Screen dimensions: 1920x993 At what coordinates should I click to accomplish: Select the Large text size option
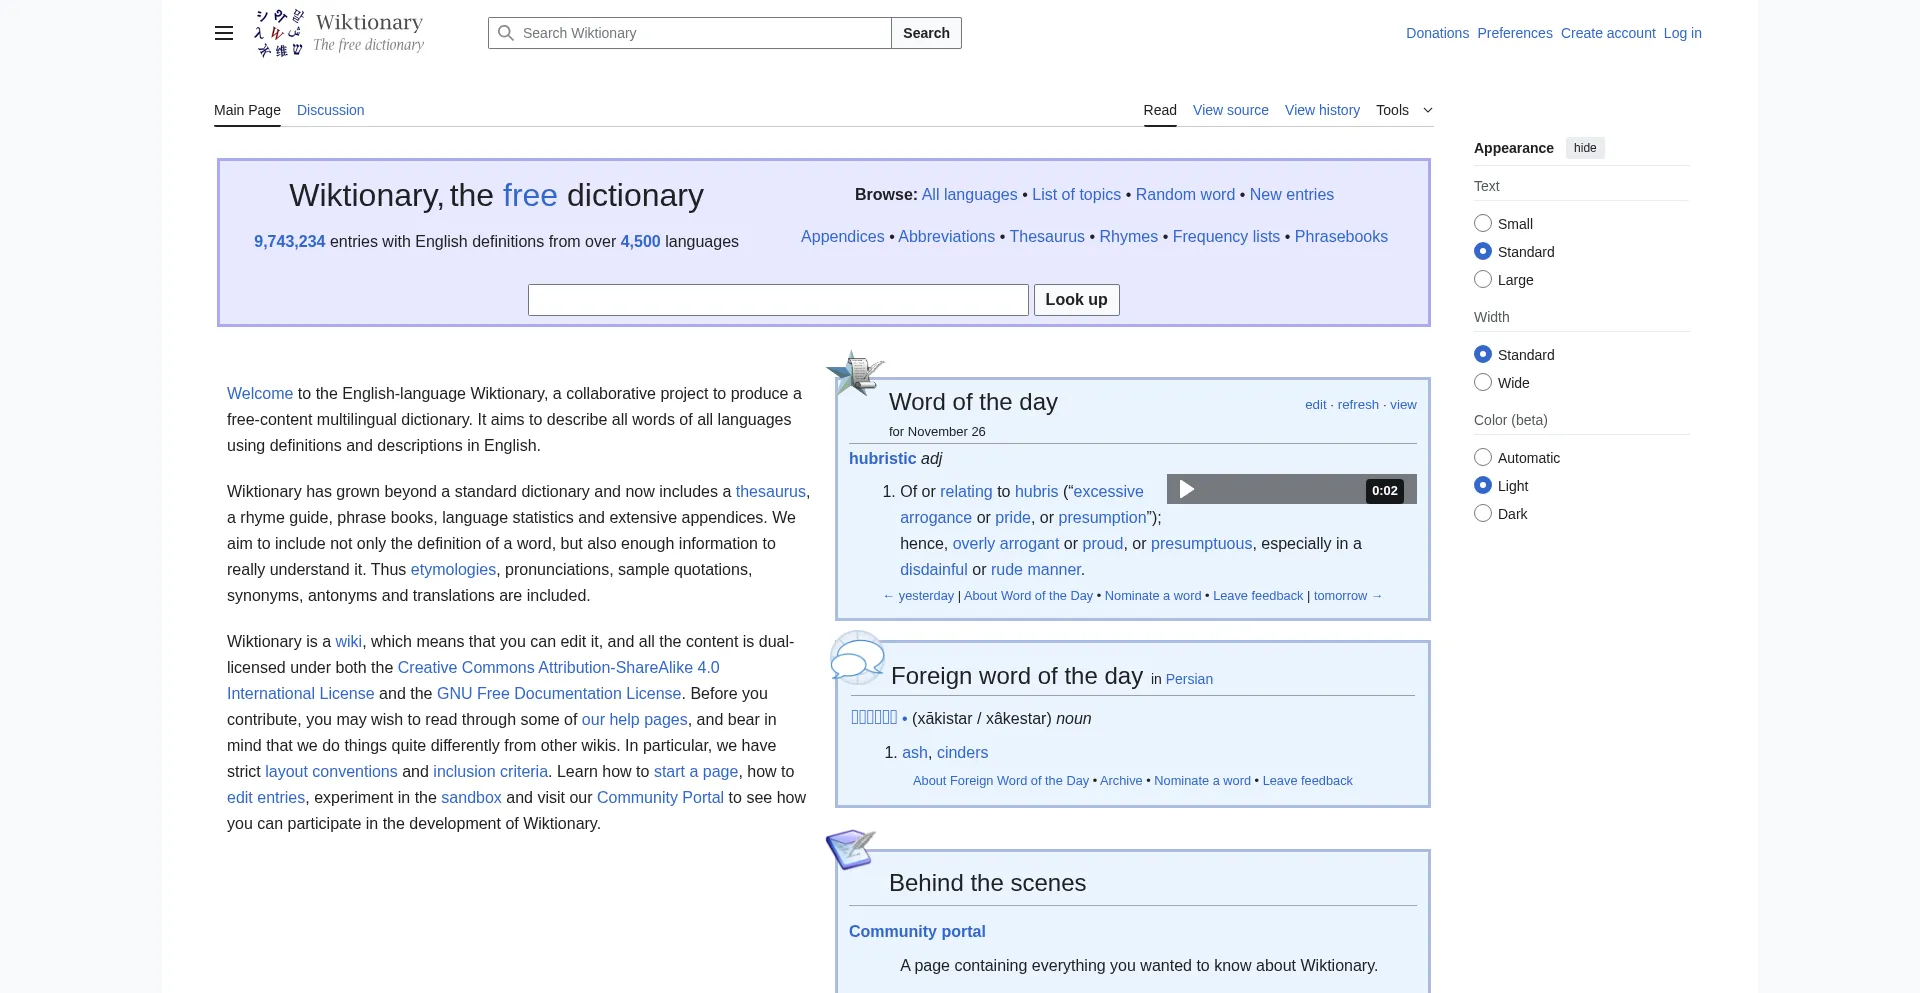(x=1483, y=280)
